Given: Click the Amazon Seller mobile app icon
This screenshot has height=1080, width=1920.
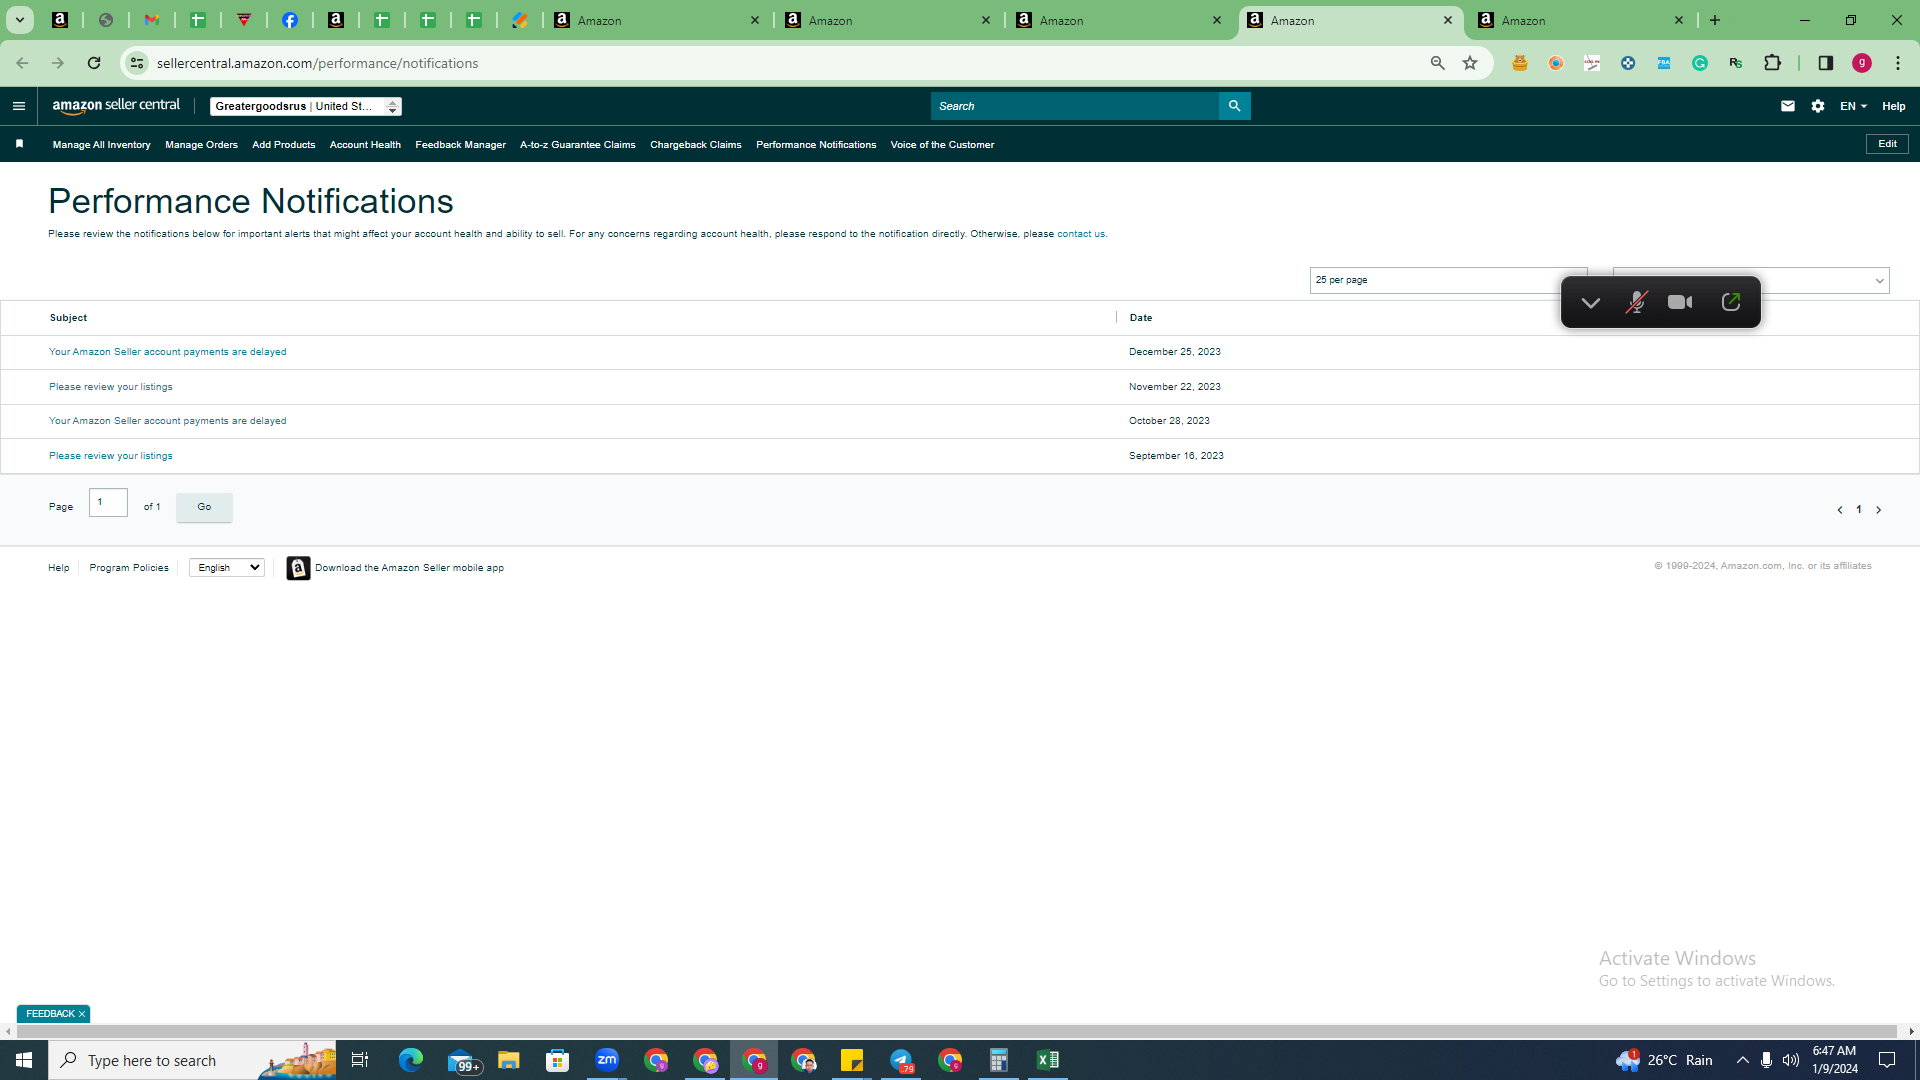Looking at the screenshot, I should 298,568.
